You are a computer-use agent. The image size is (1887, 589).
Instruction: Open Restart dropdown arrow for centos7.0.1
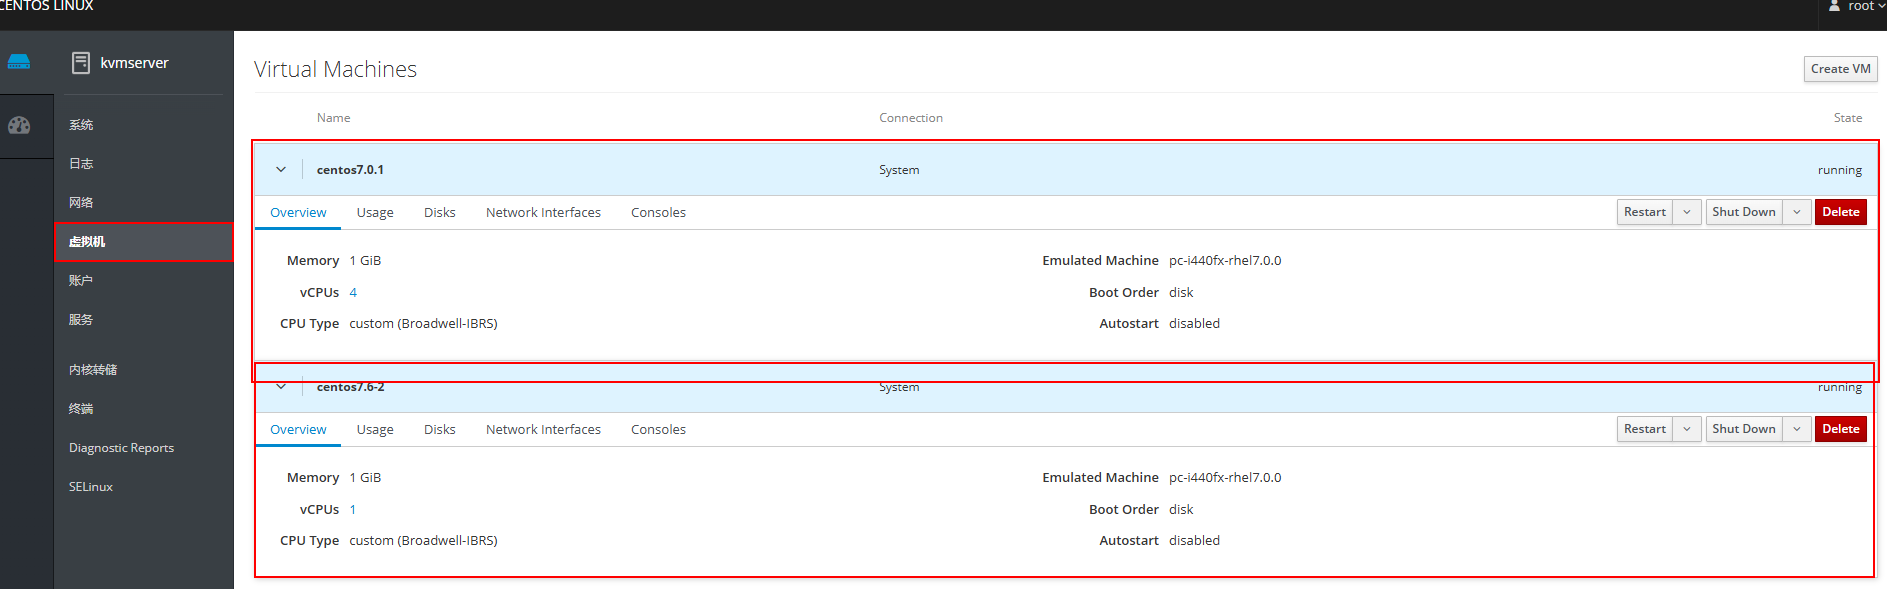pos(1687,212)
